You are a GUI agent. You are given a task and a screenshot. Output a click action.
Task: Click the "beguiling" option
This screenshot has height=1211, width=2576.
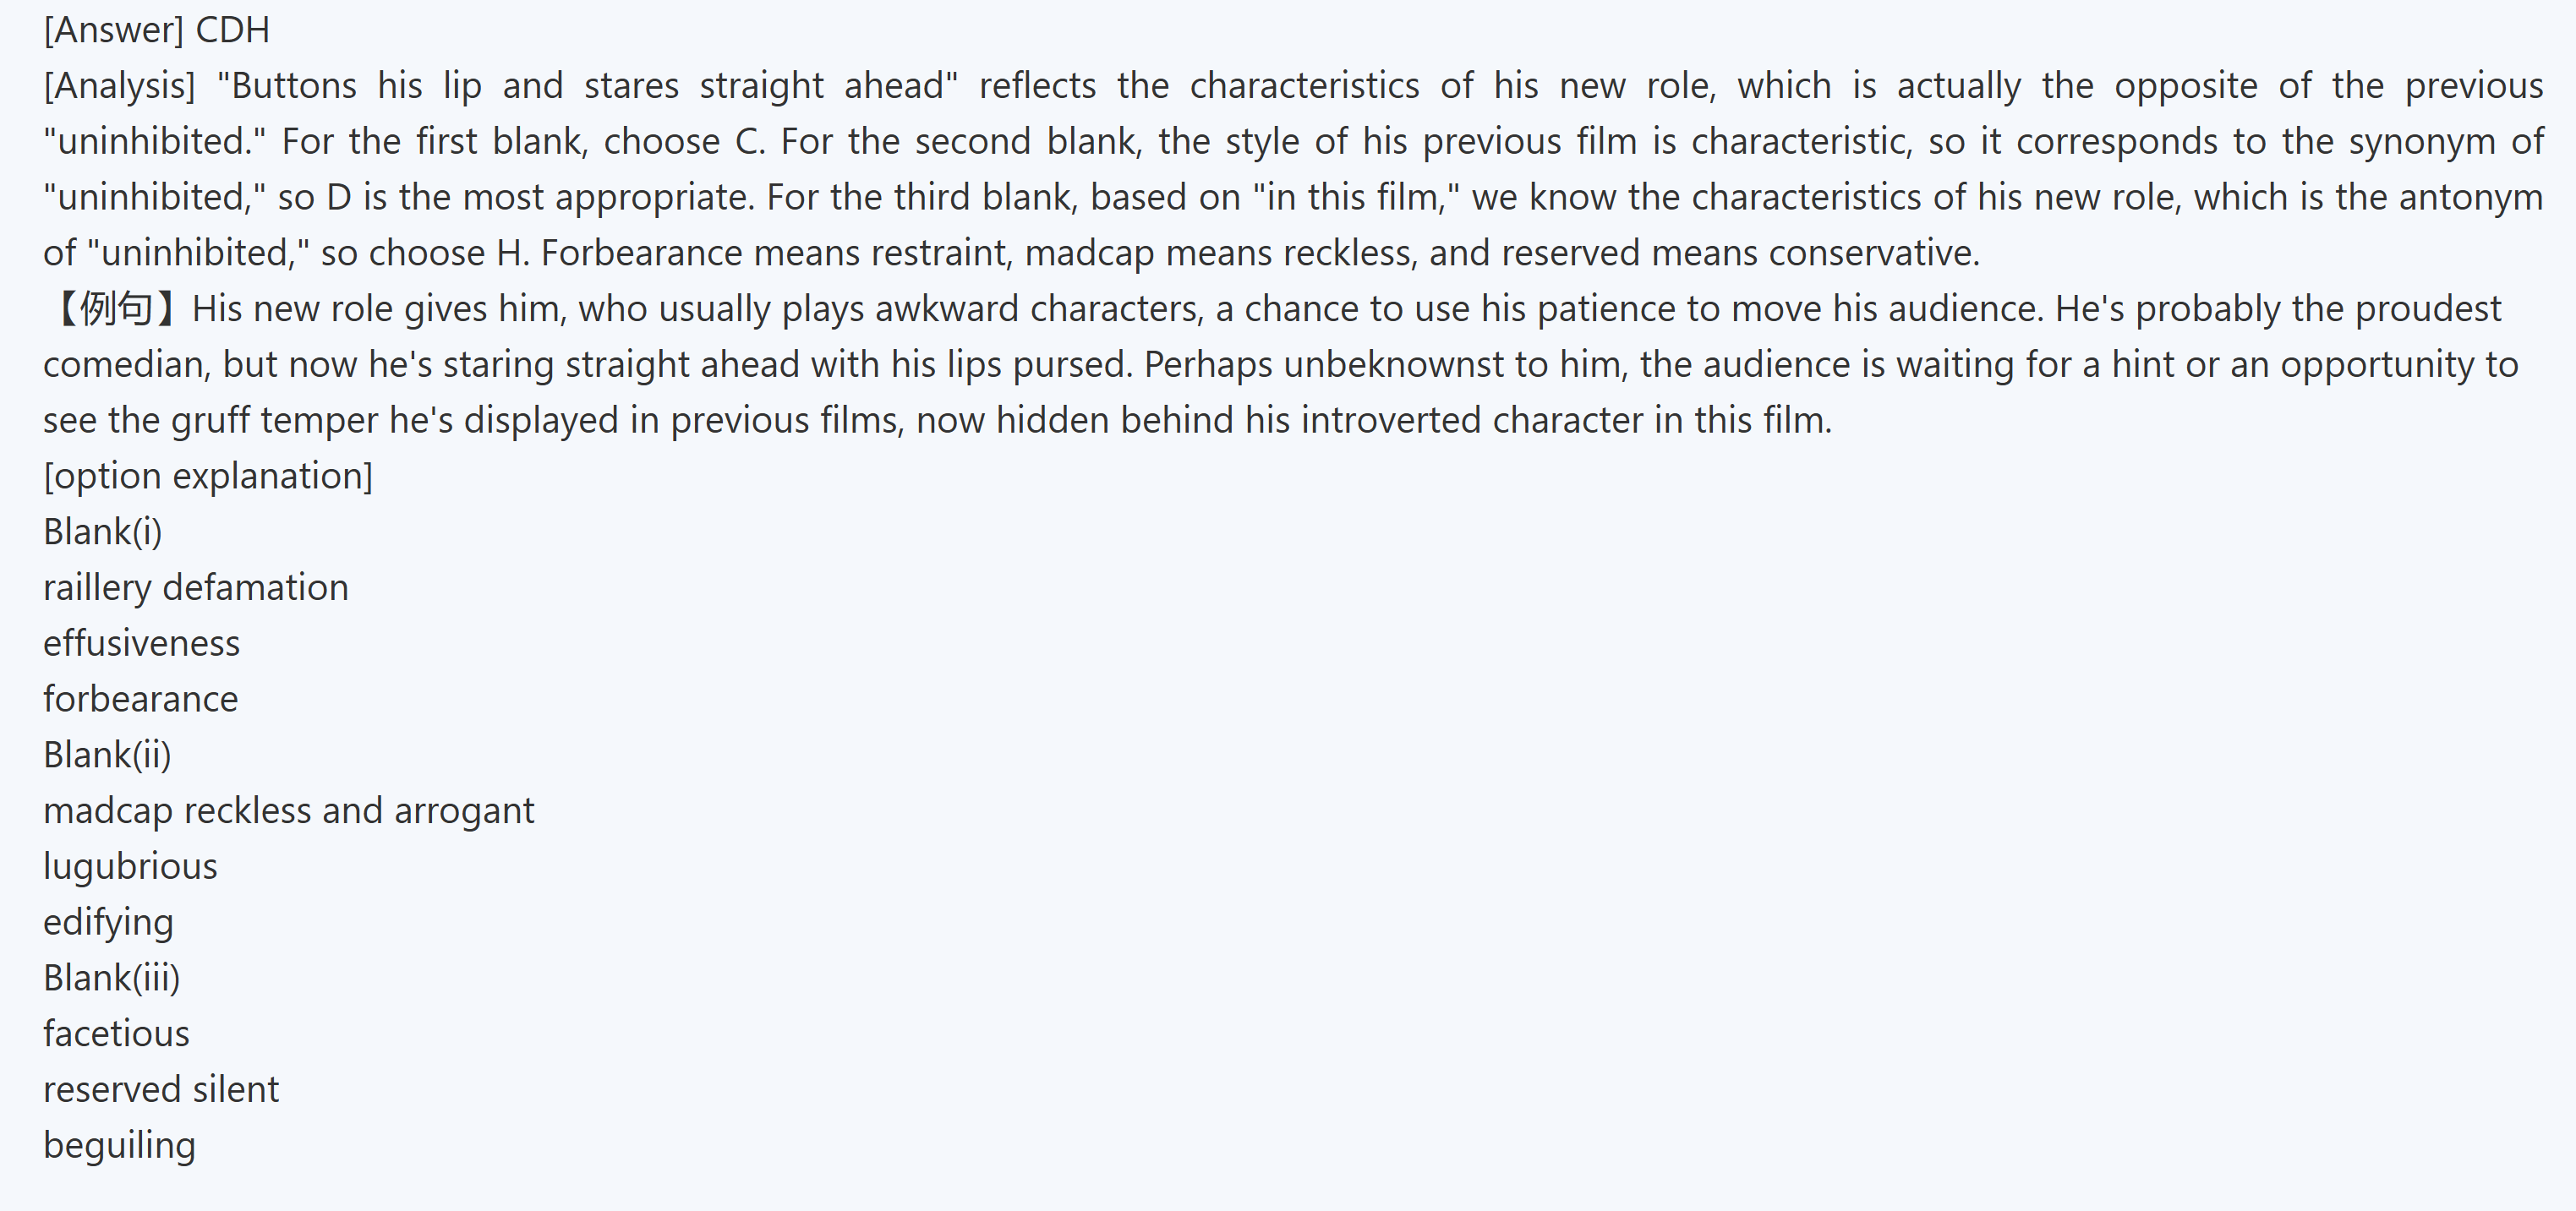click(x=119, y=1145)
